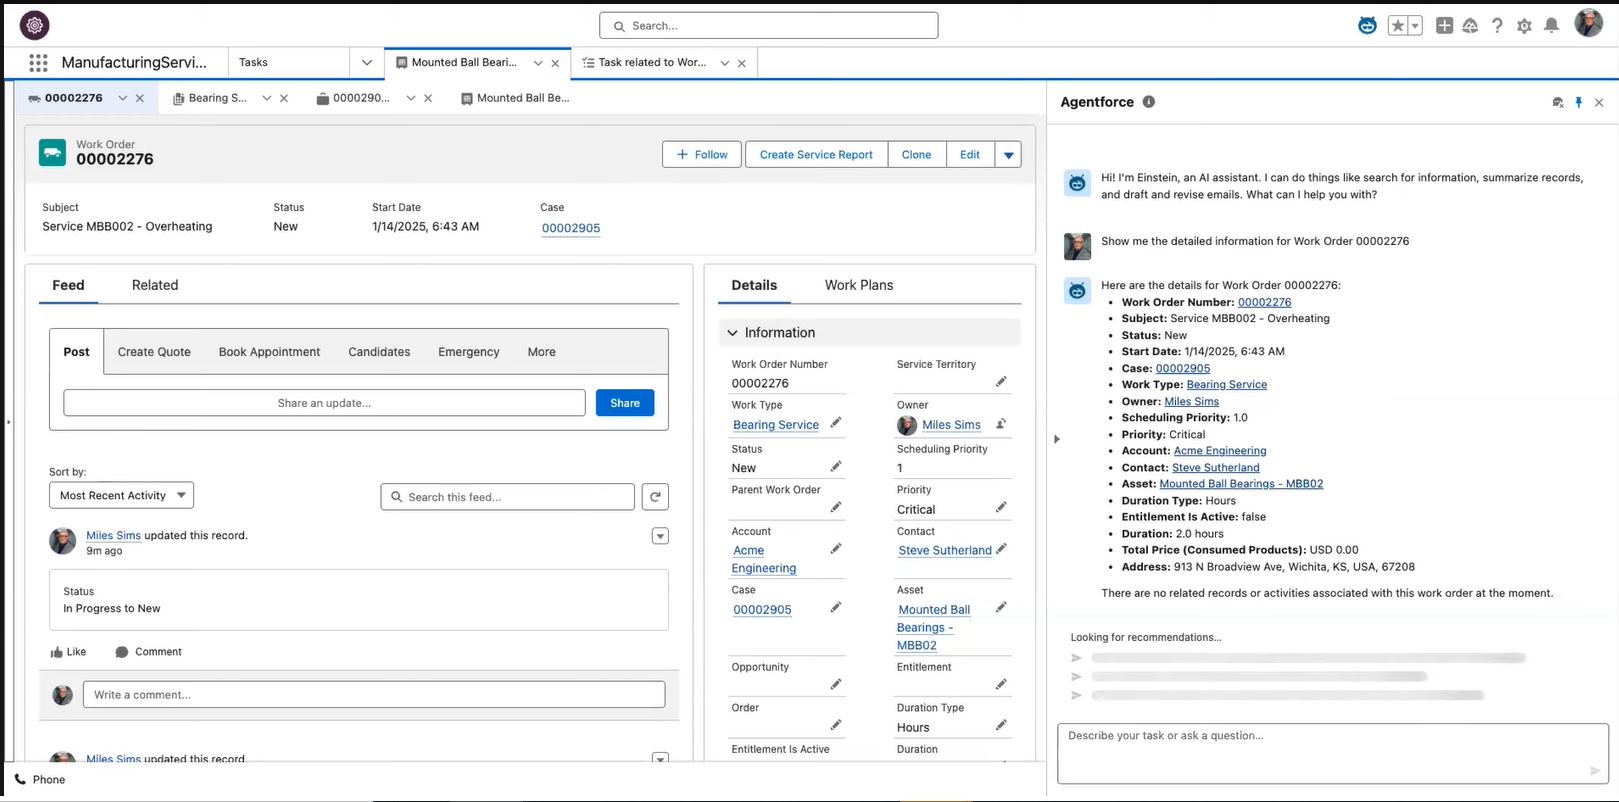Image resolution: width=1619 pixels, height=802 pixels.
Task: Open the Most Recent Activity sort dropdown
Action: coord(121,496)
